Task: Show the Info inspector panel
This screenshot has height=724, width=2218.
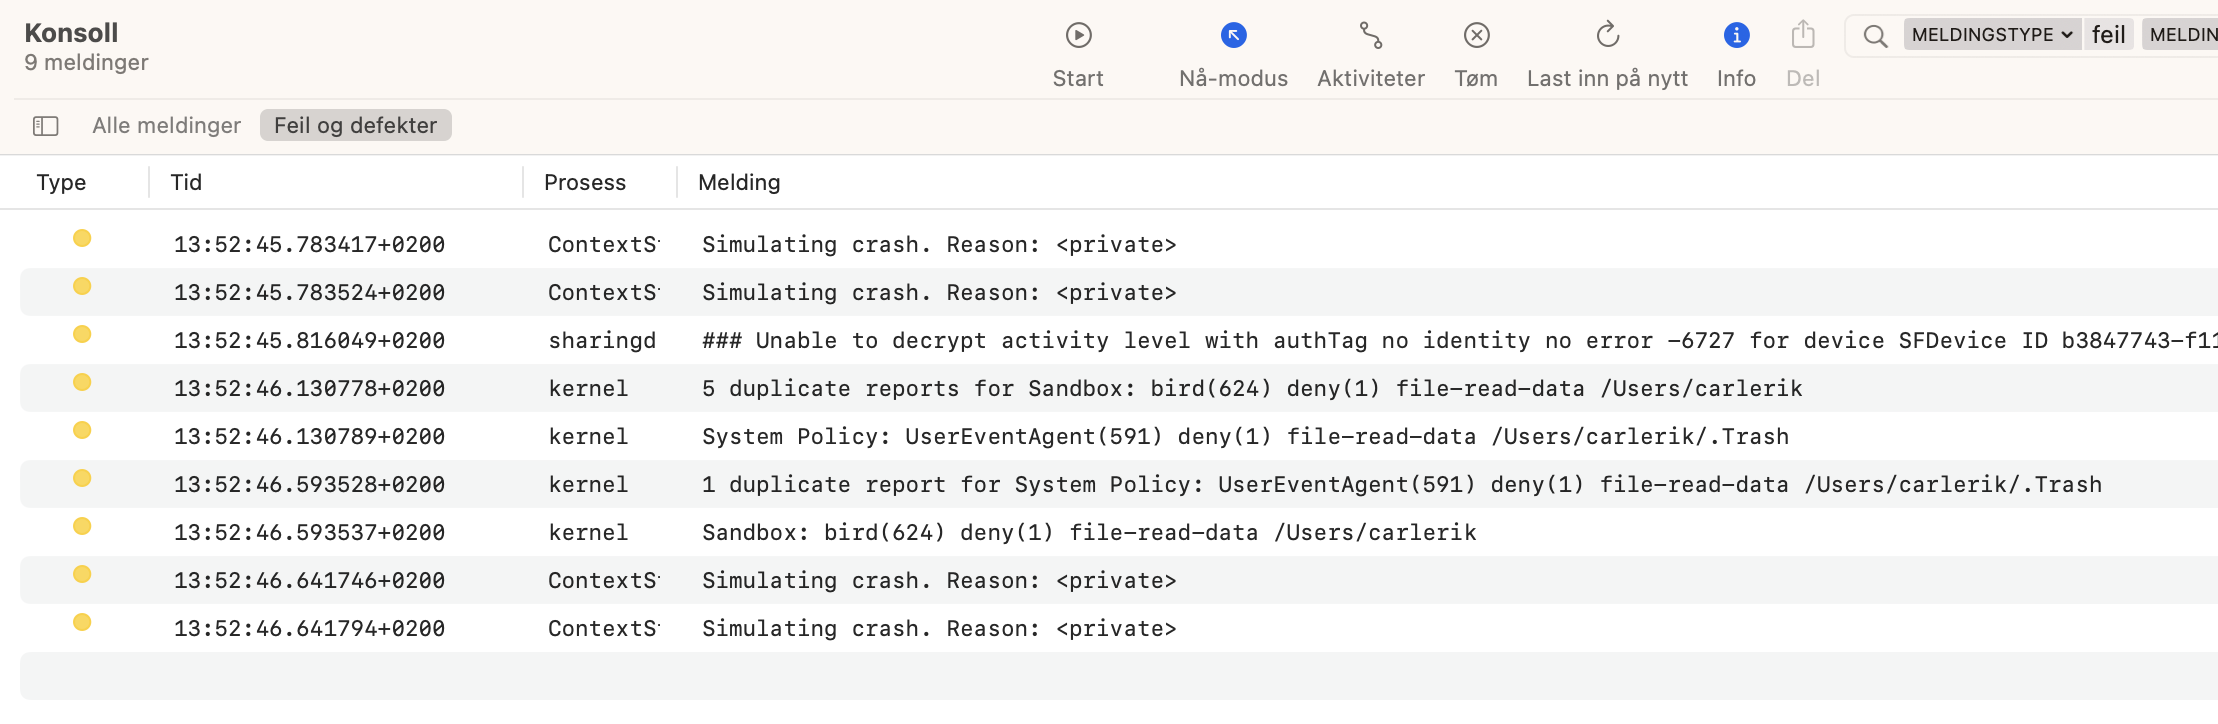Action: click(1736, 36)
